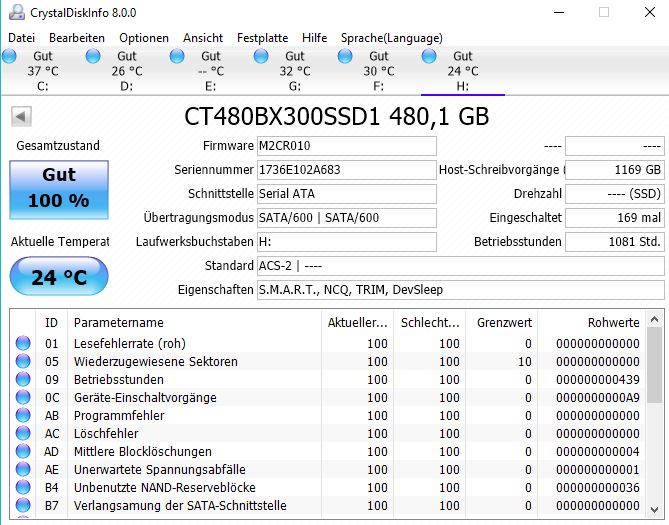Click the Aktueller... column header
Viewport: 669px width, 525px height.
358,322
